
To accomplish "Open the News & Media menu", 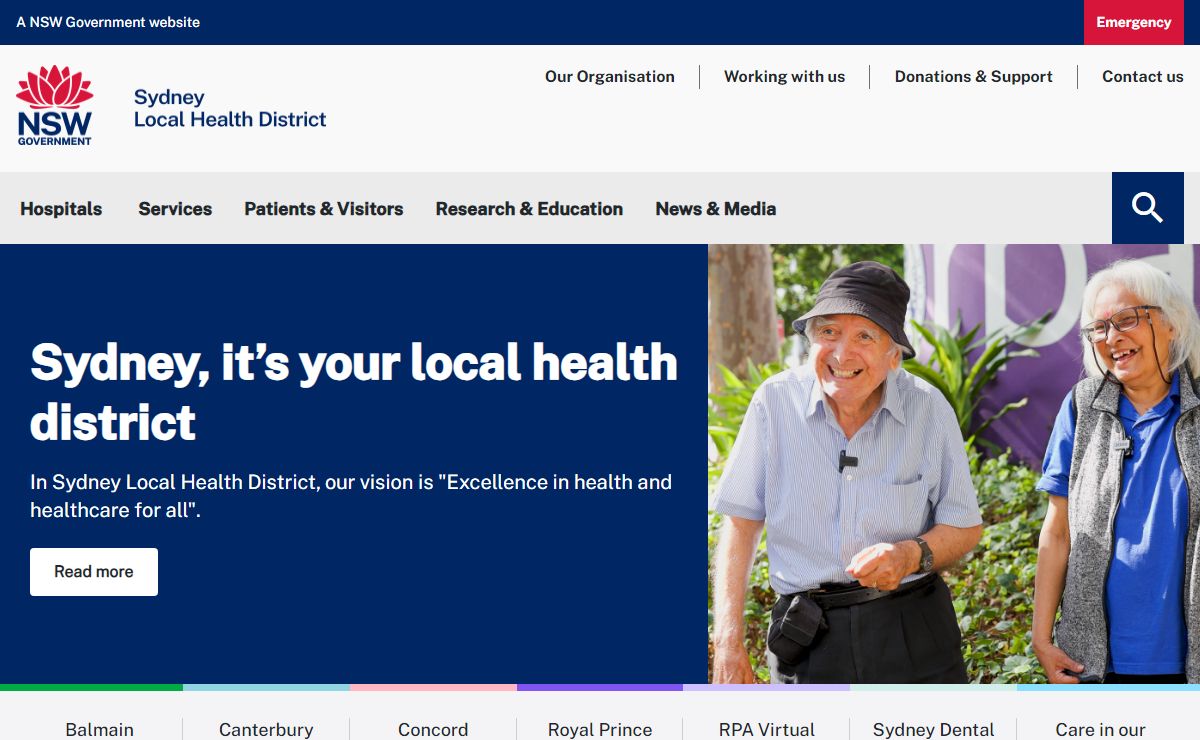I will (x=716, y=209).
